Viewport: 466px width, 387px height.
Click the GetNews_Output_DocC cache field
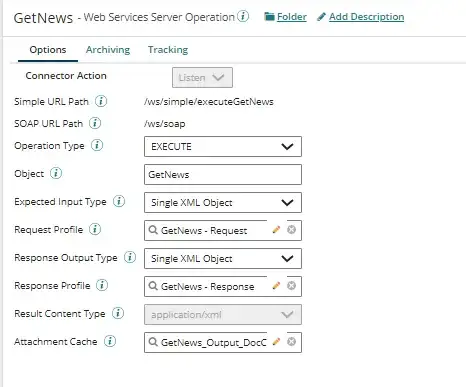(x=223, y=342)
